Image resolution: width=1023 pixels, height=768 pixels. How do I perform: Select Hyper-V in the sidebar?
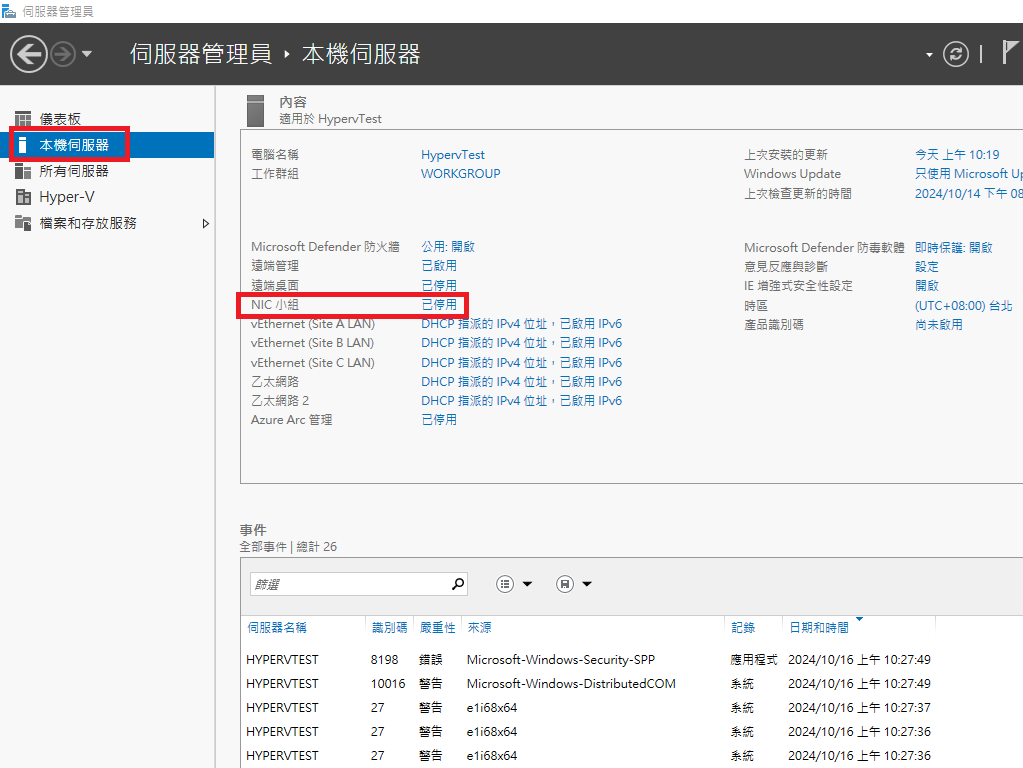point(67,197)
